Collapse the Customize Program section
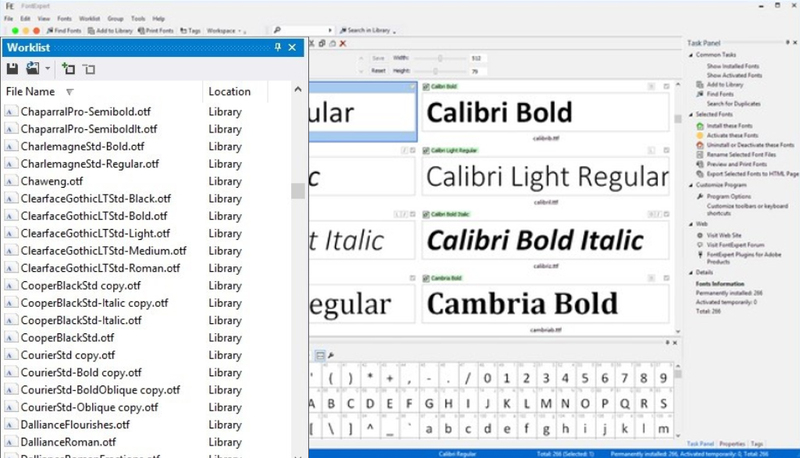The height and width of the screenshot is (458, 800). (691, 185)
